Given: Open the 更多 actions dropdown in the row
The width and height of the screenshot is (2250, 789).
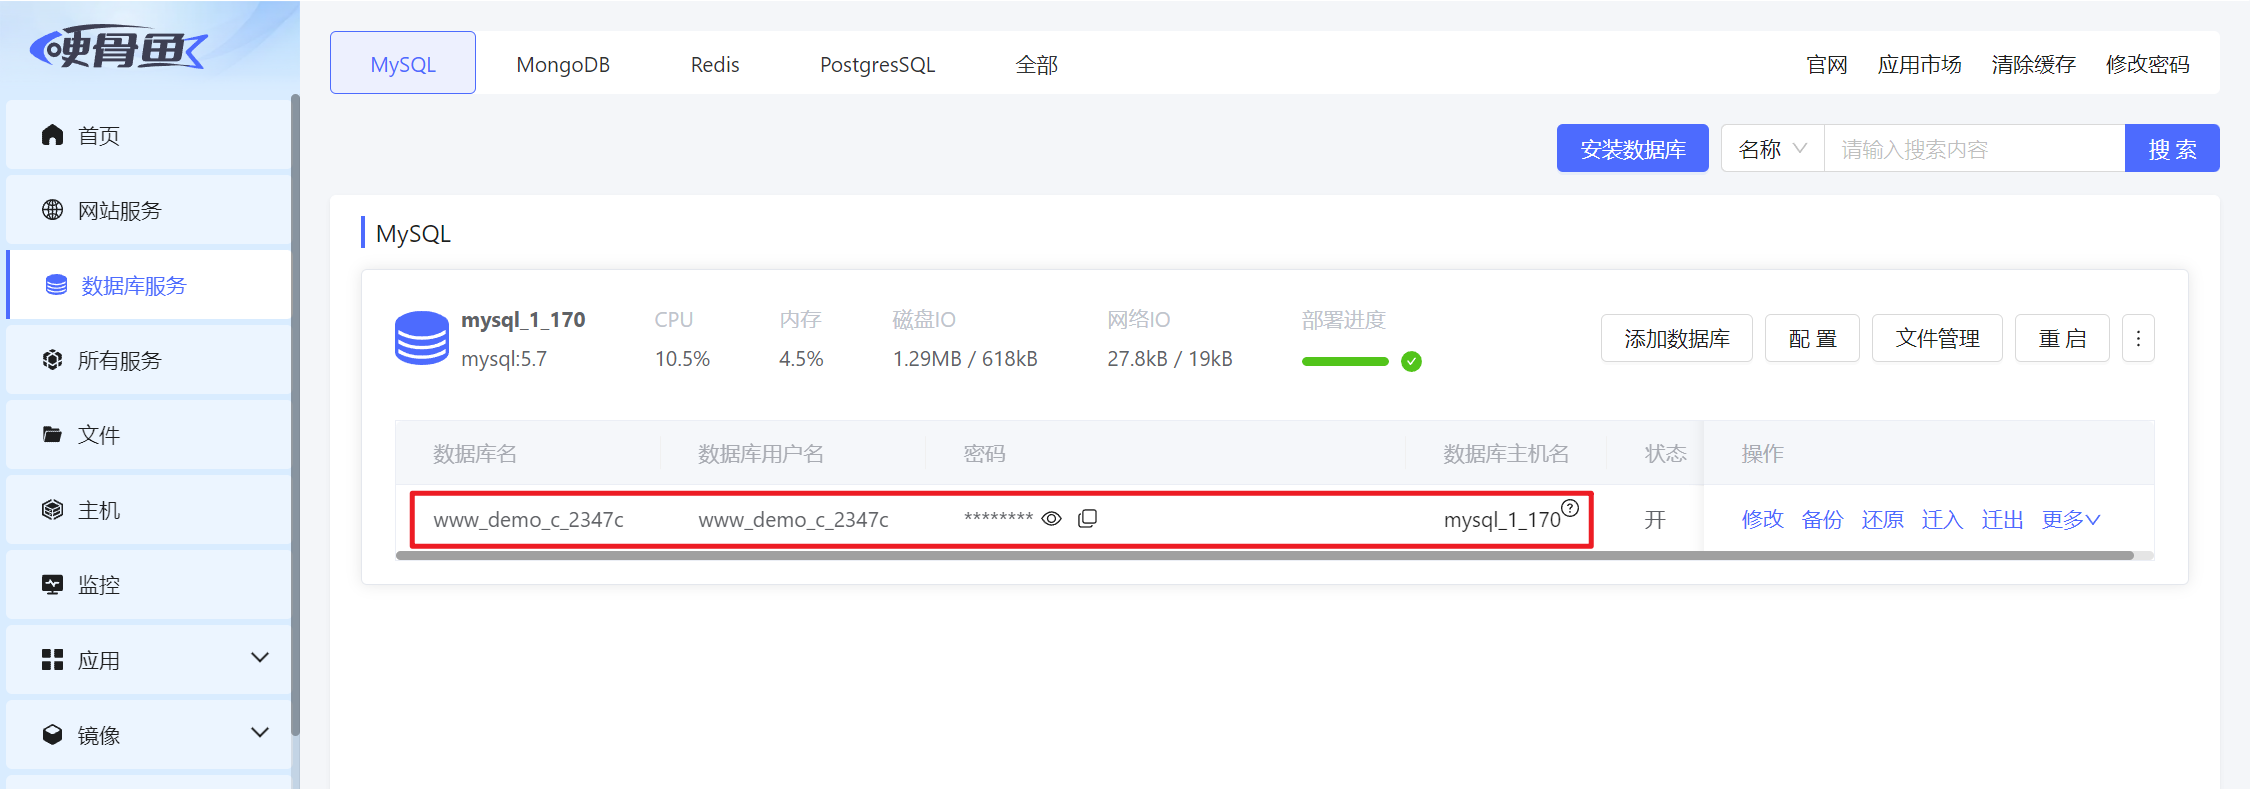Looking at the screenshot, I should pos(2071,519).
